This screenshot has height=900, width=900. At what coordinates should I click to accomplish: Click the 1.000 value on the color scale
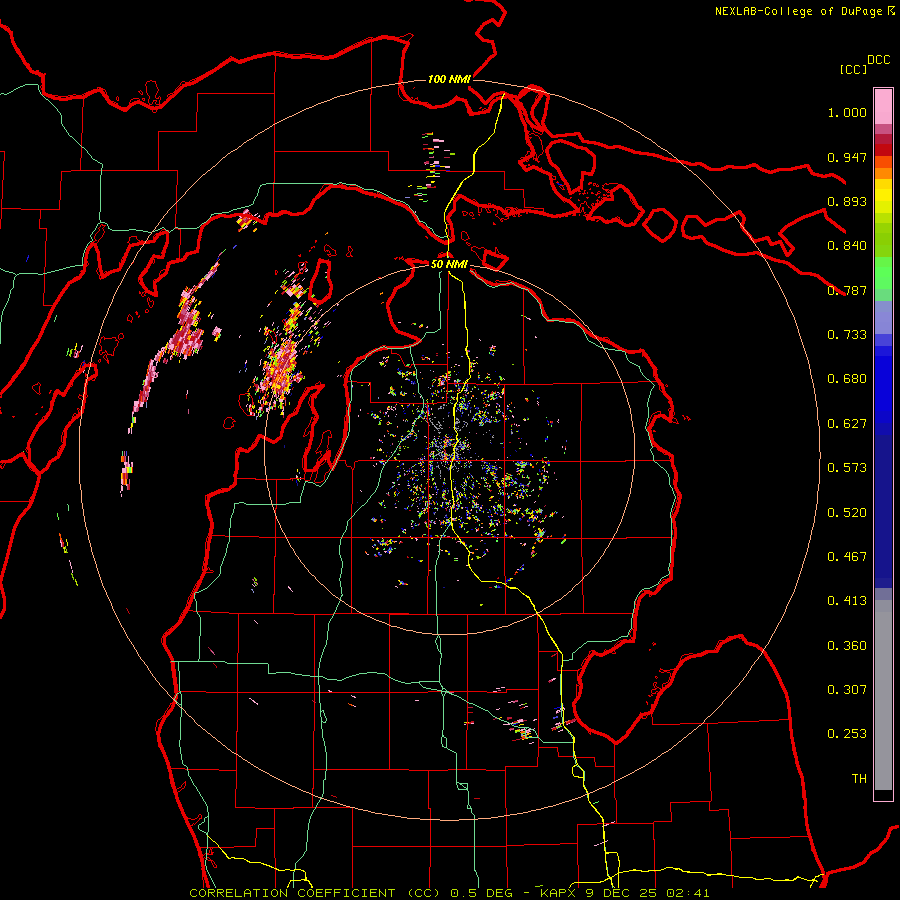(847, 112)
